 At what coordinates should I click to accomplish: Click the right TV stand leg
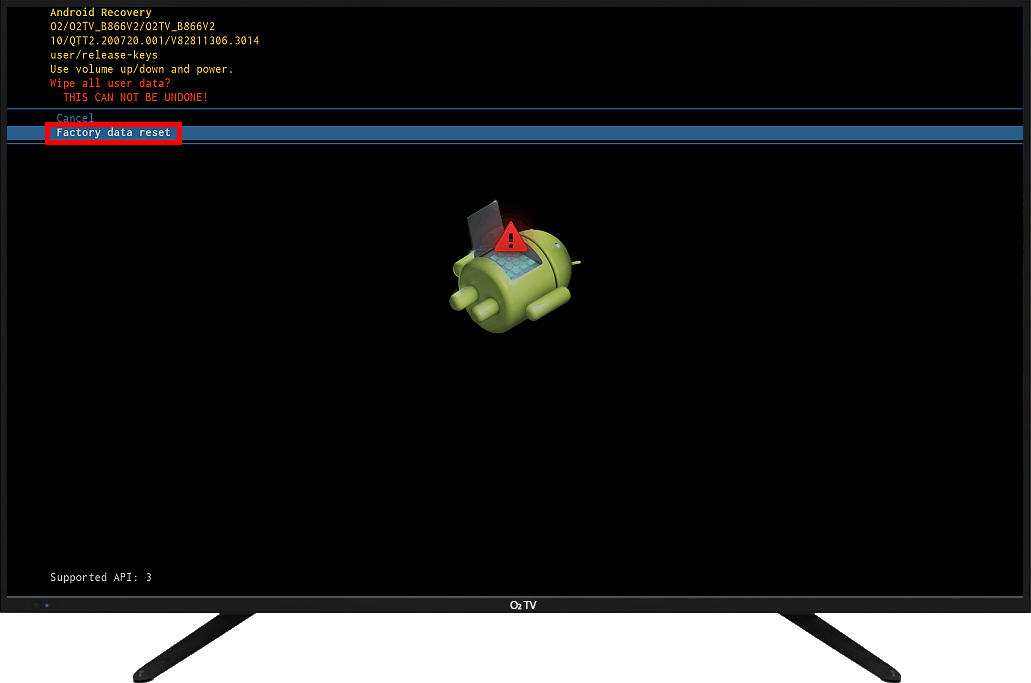pos(838,645)
